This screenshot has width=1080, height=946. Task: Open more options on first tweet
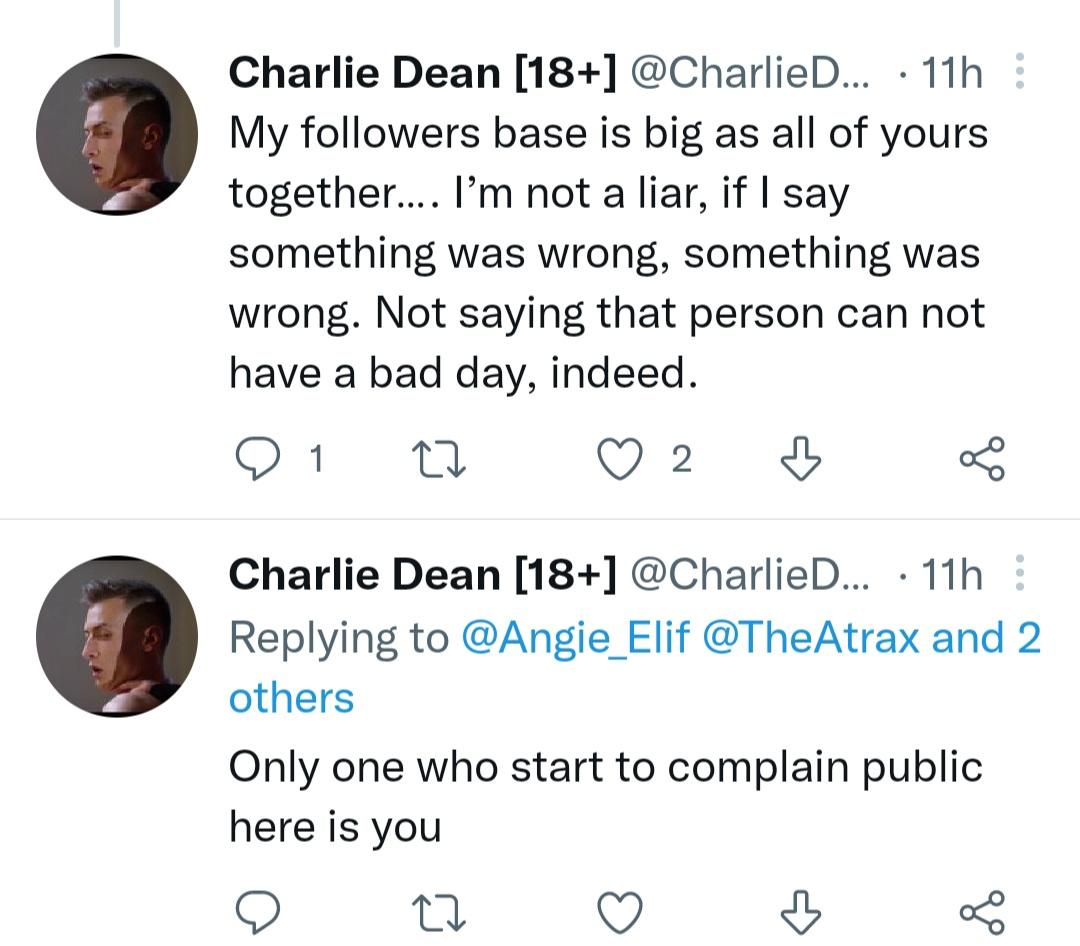(1019, 73)
